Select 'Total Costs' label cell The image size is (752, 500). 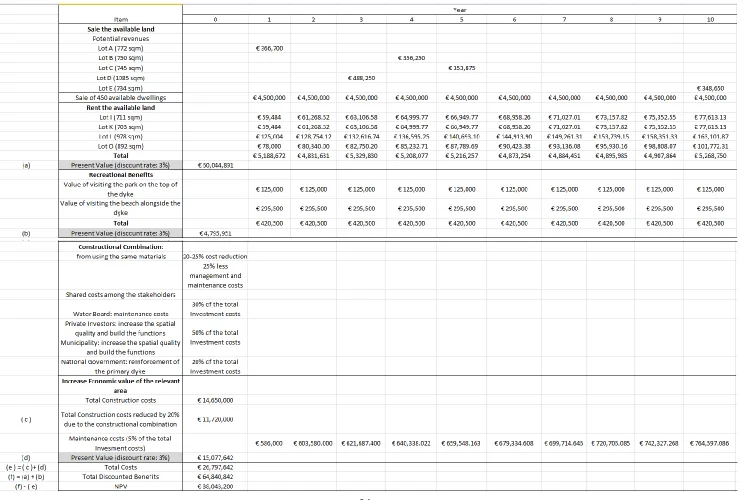click(120, 467)
